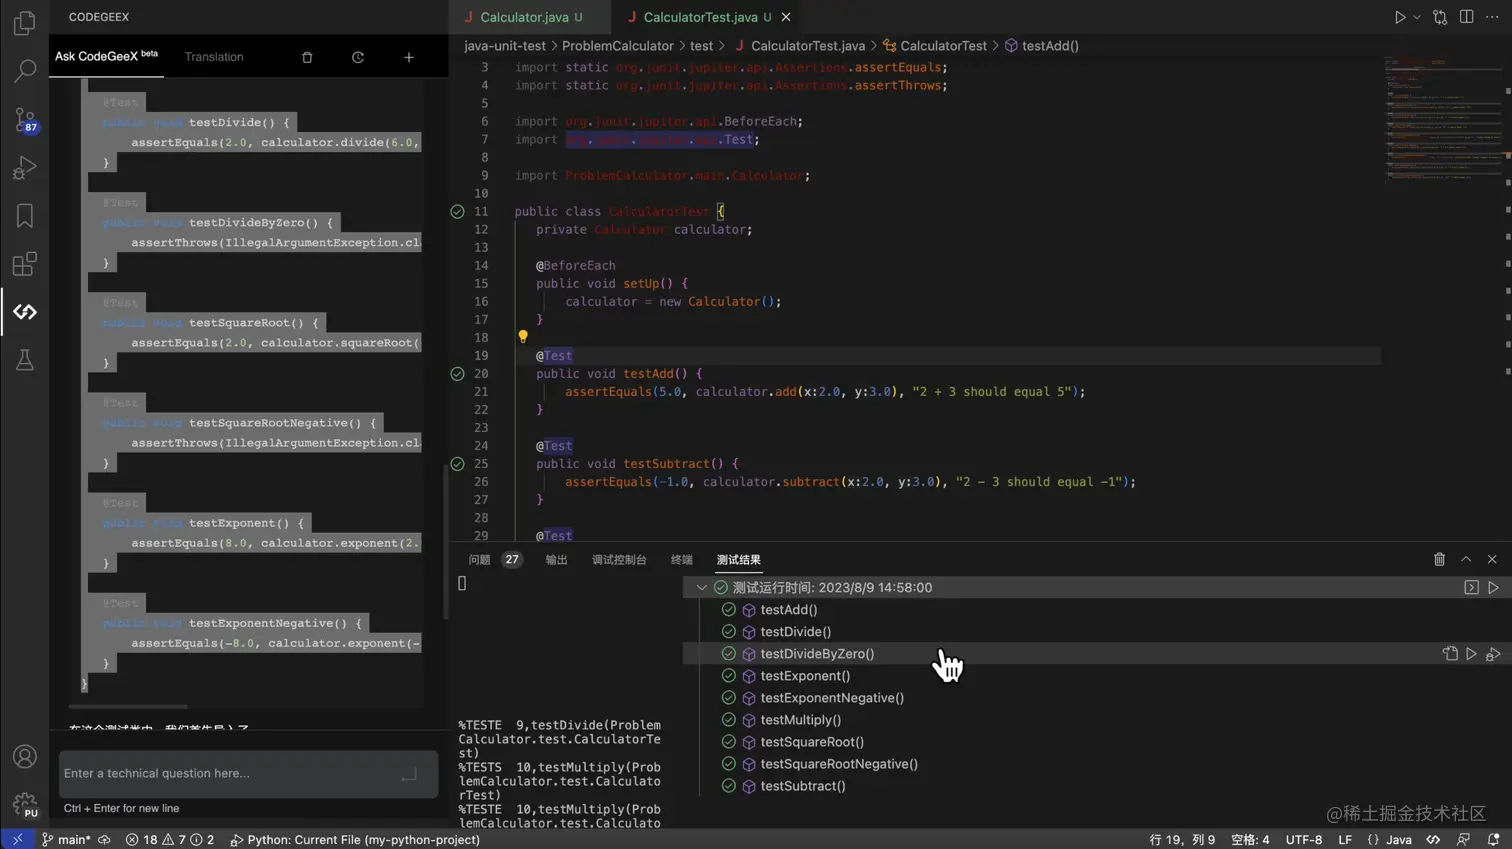
Task: Switch to the Calculator.java tab
Action: coord(523,17)
